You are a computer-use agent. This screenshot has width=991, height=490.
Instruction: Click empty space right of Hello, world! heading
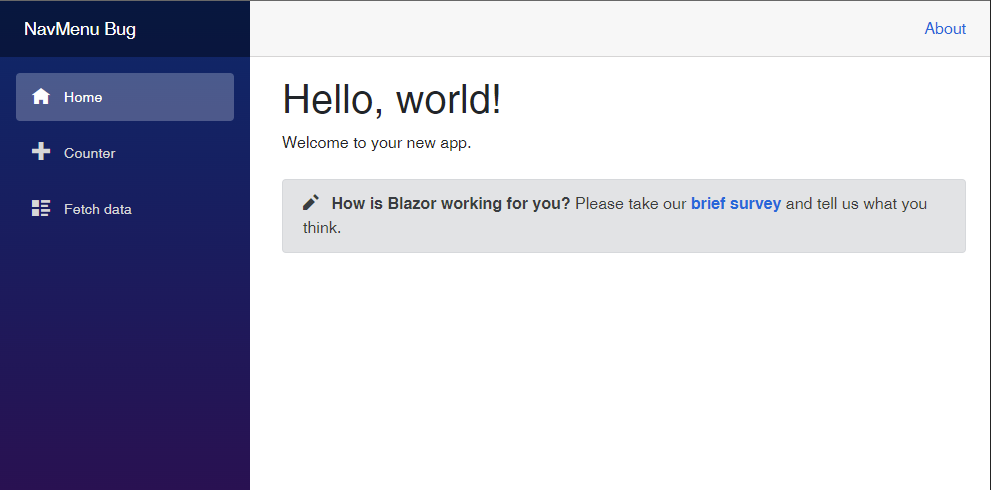740,100
